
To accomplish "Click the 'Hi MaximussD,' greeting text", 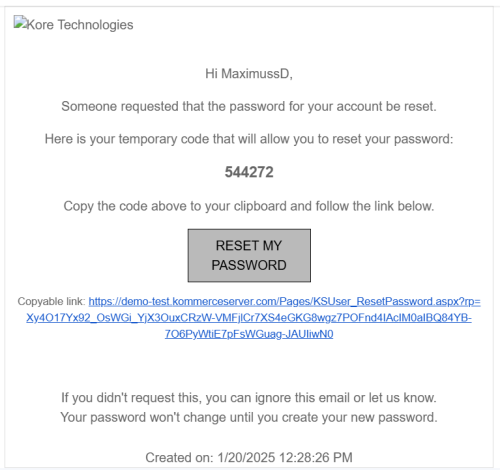I will coord(249,74).
